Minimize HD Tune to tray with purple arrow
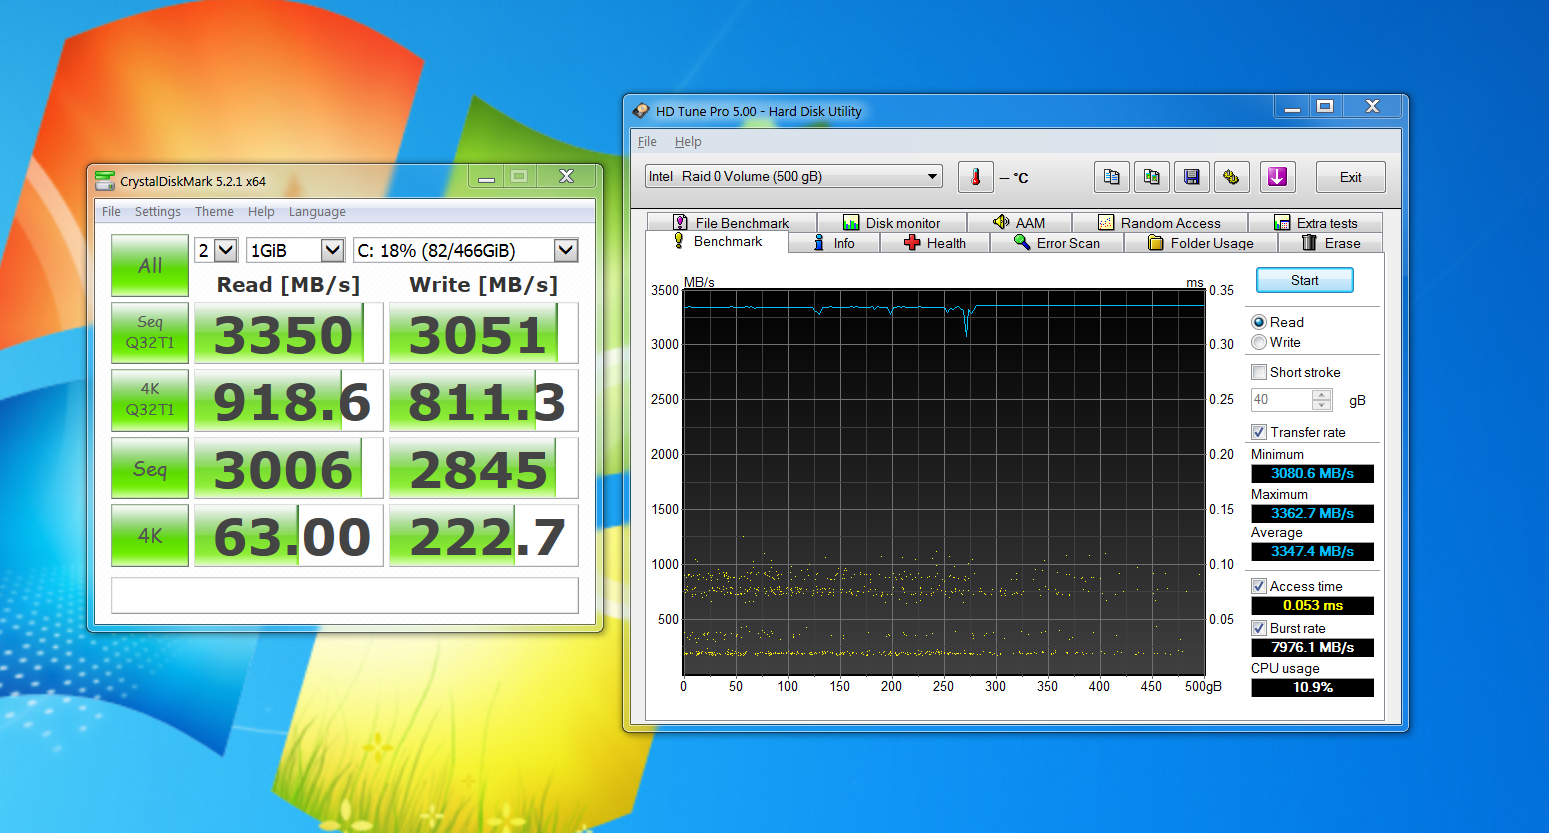Viewport: 1549px width, 833px height. point(1277,177)
